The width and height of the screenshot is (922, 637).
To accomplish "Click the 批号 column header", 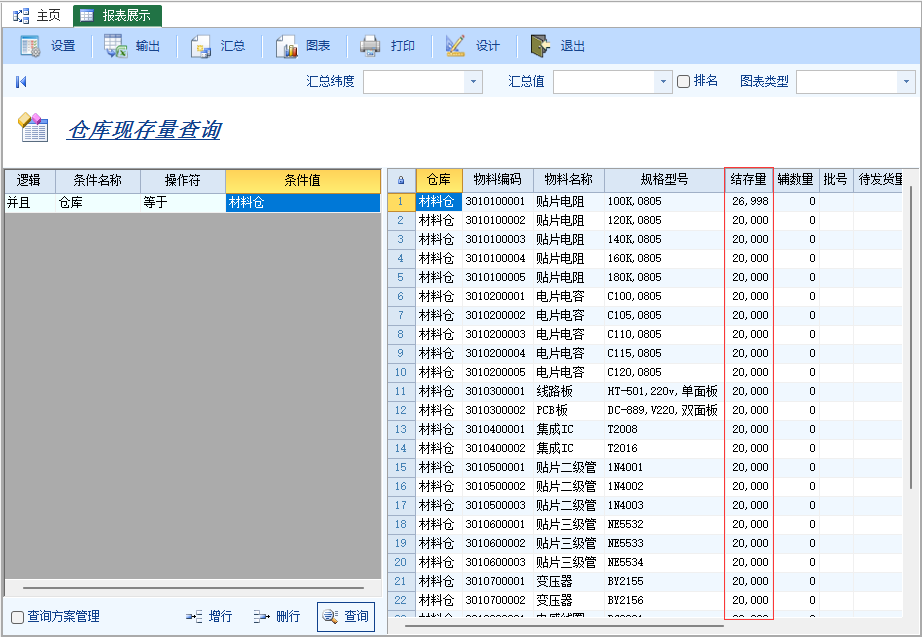I will tap(836, 179).
